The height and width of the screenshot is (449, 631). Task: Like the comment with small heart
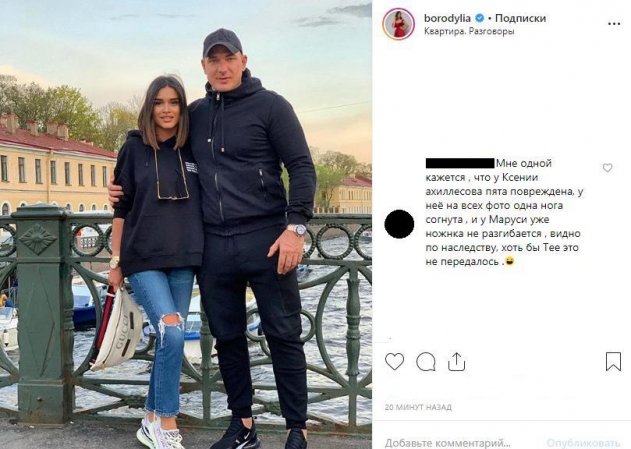point(607,168)
